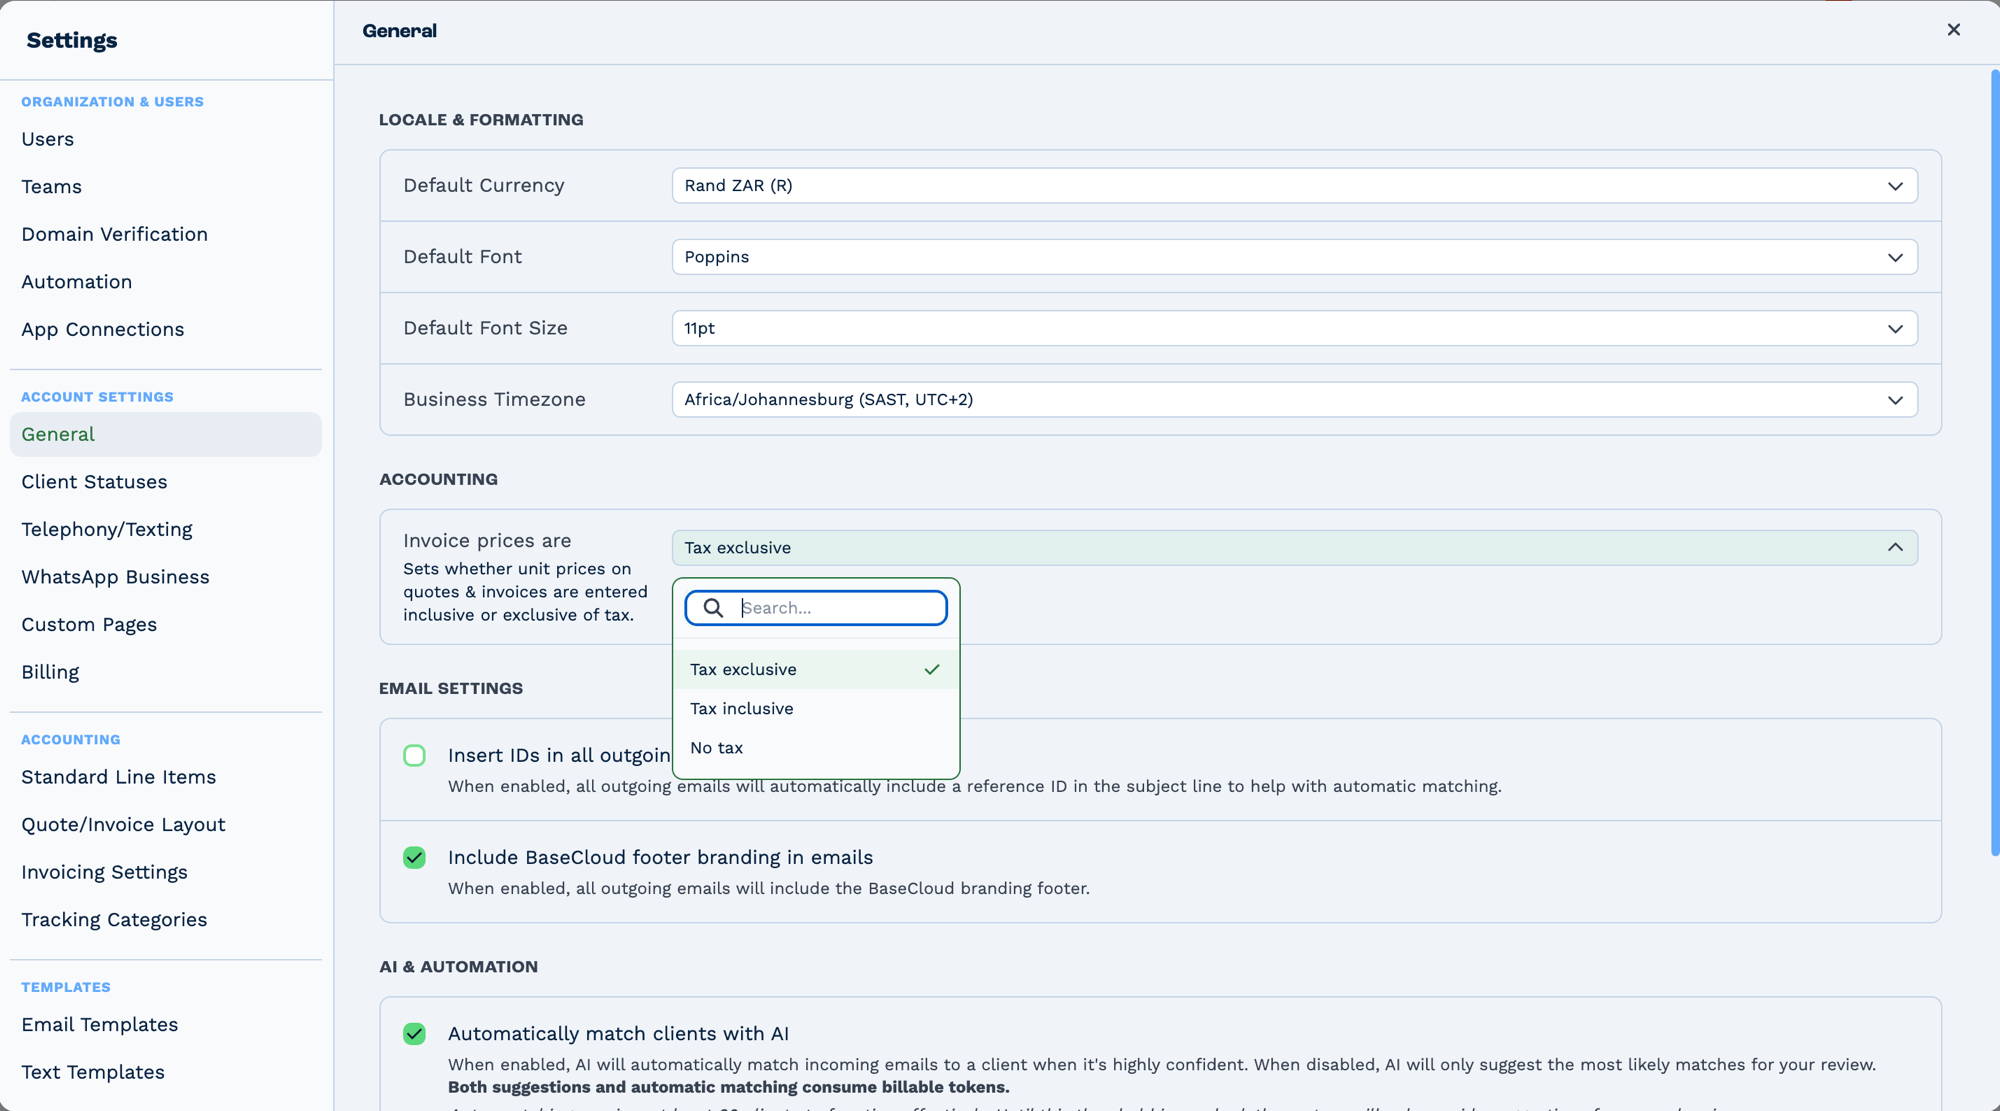
Task: Choose the No tax option
Action: 816,747
